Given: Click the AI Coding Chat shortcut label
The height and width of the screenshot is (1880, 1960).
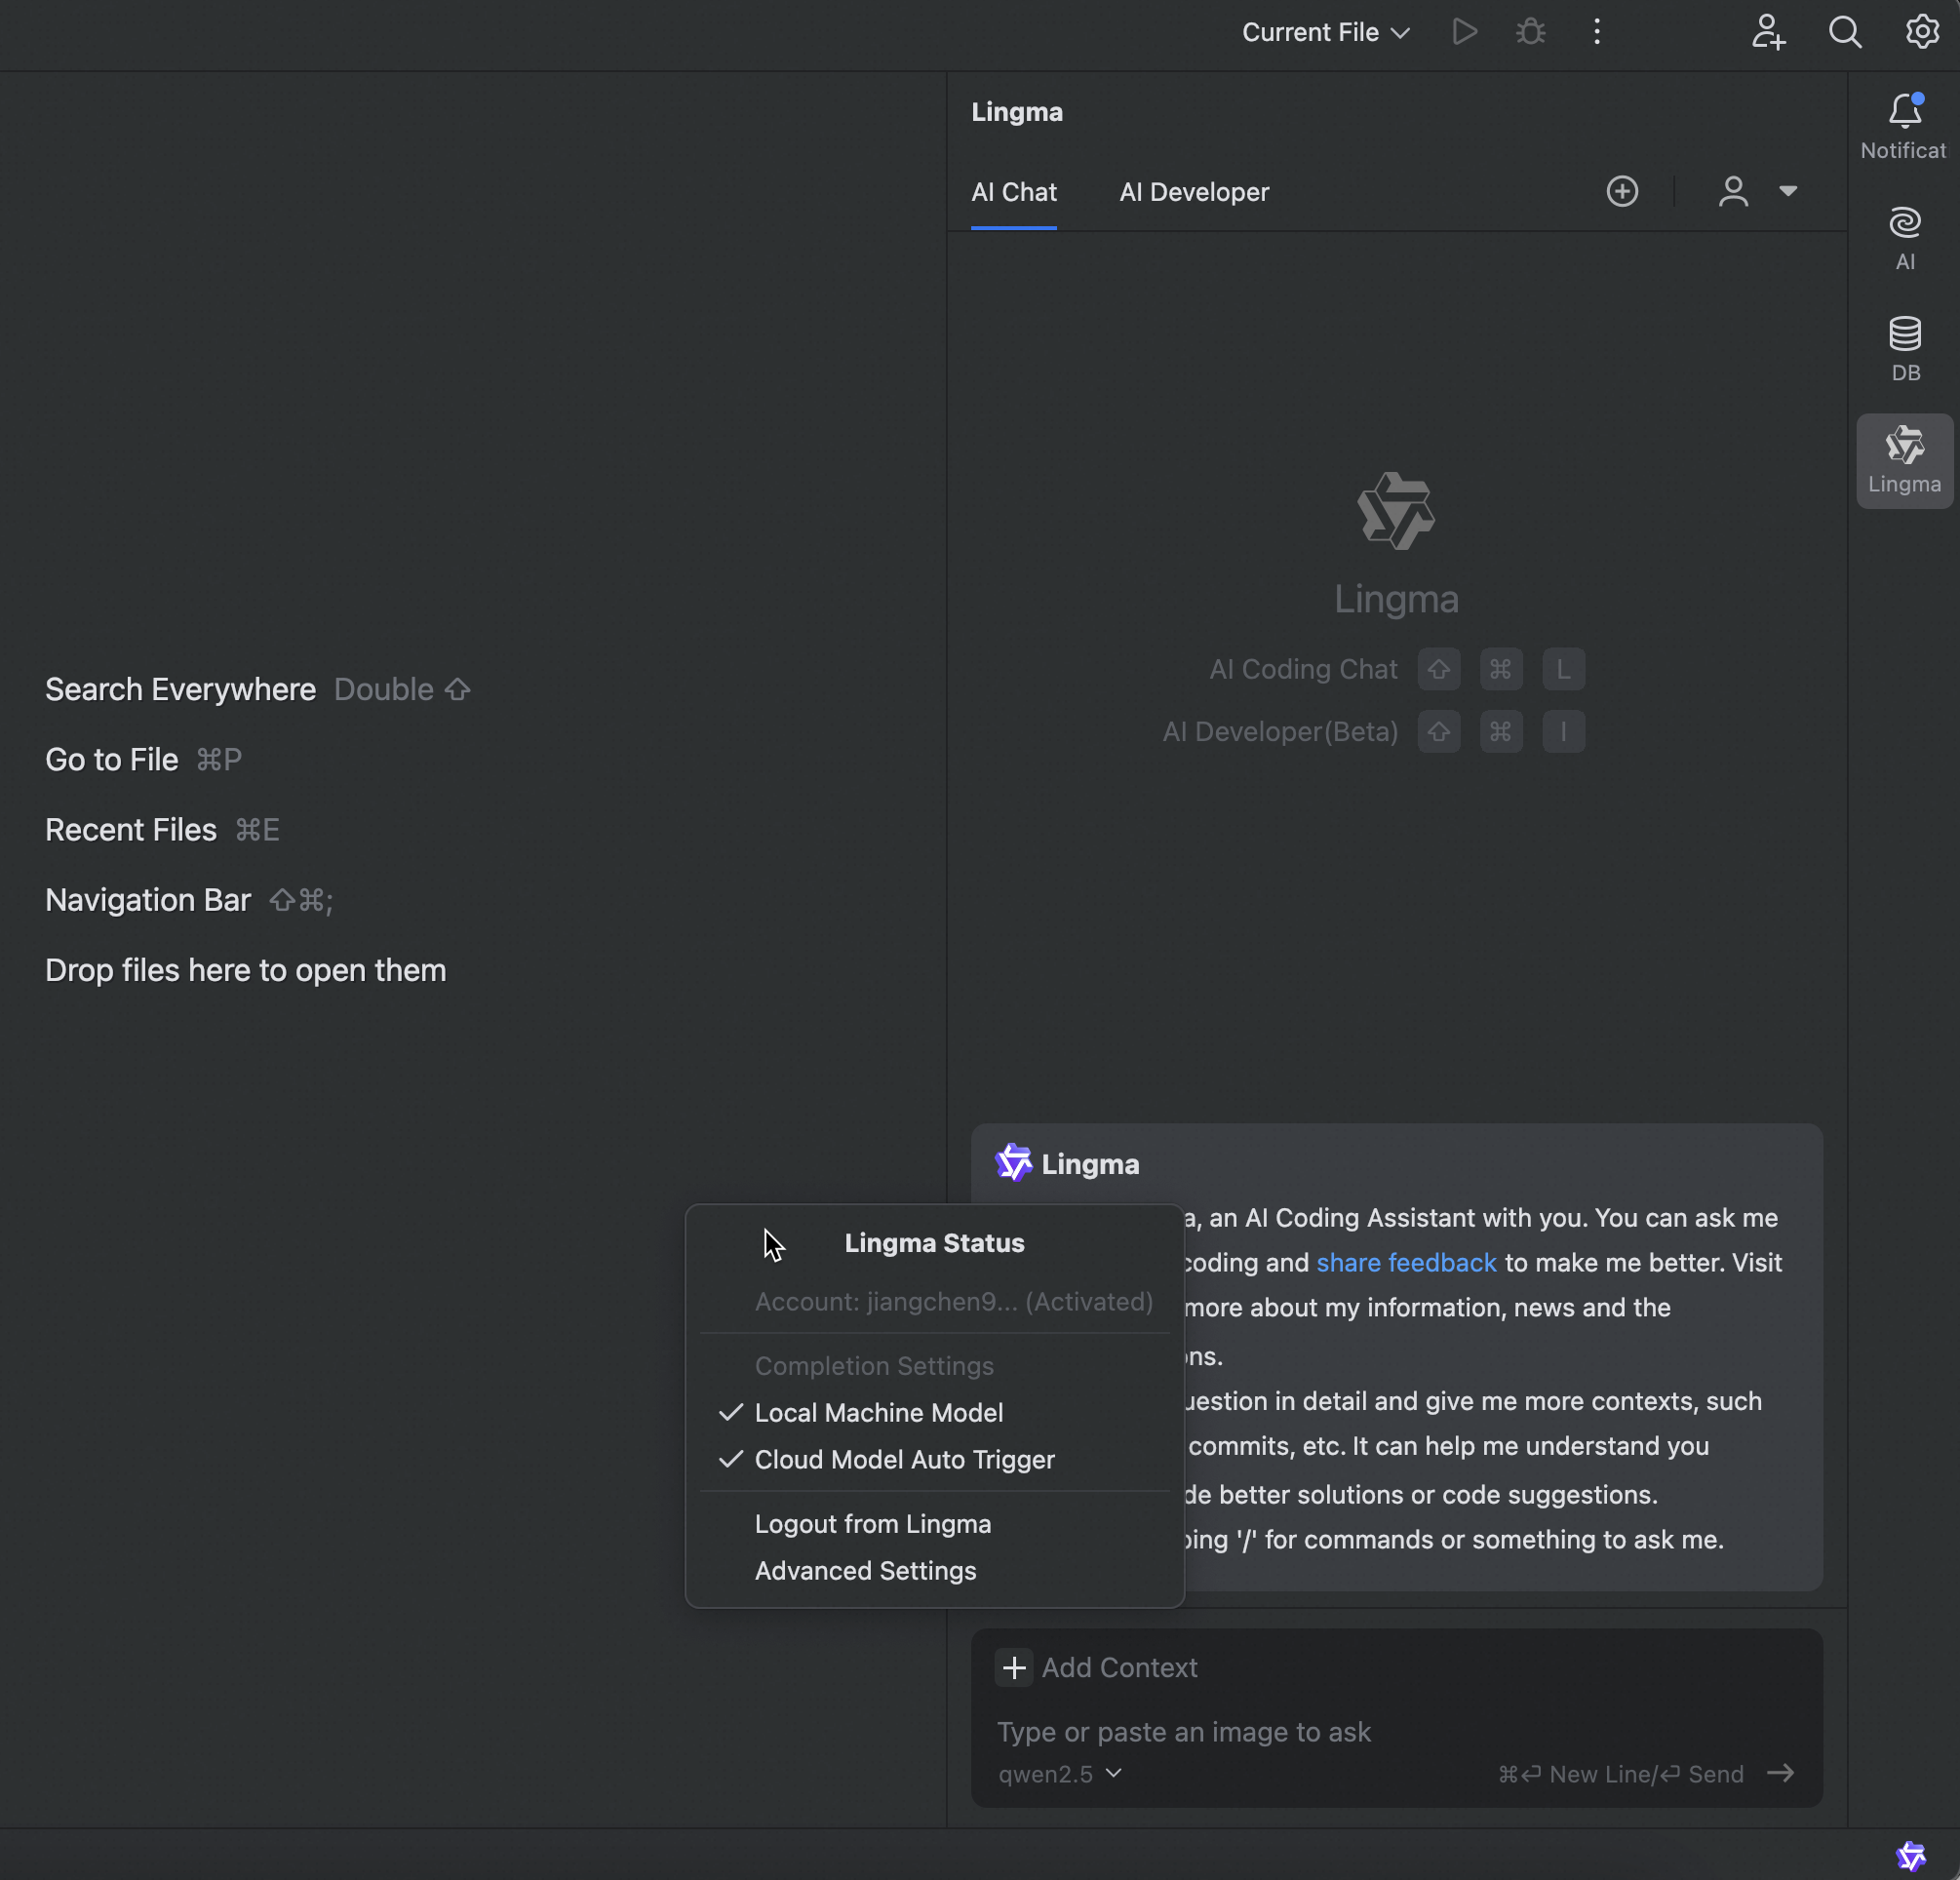Looking at the screenshot, I should (1303, 669).
